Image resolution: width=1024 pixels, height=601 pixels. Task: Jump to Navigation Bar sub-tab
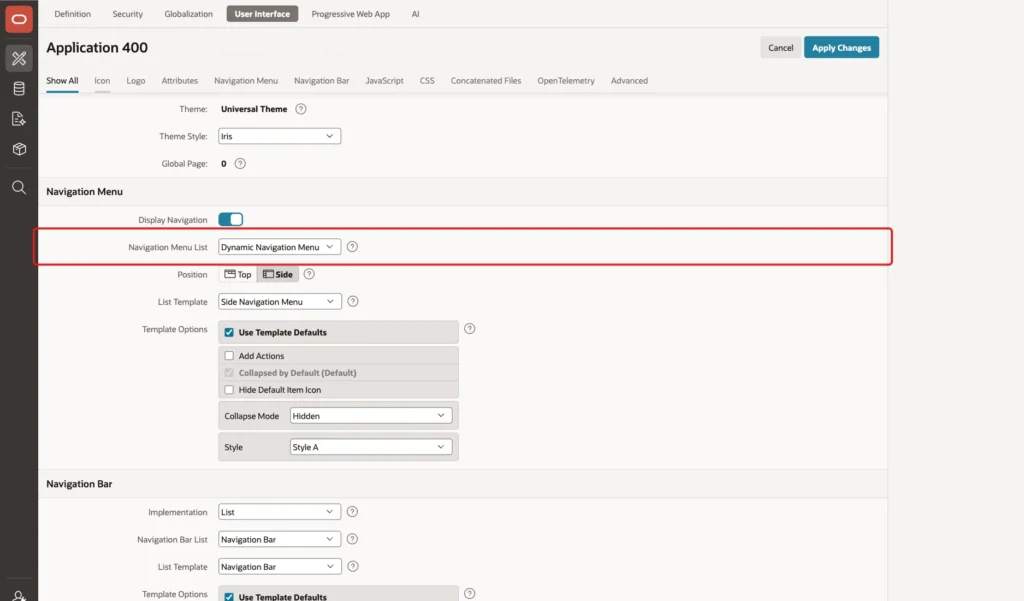coord(321,81)
